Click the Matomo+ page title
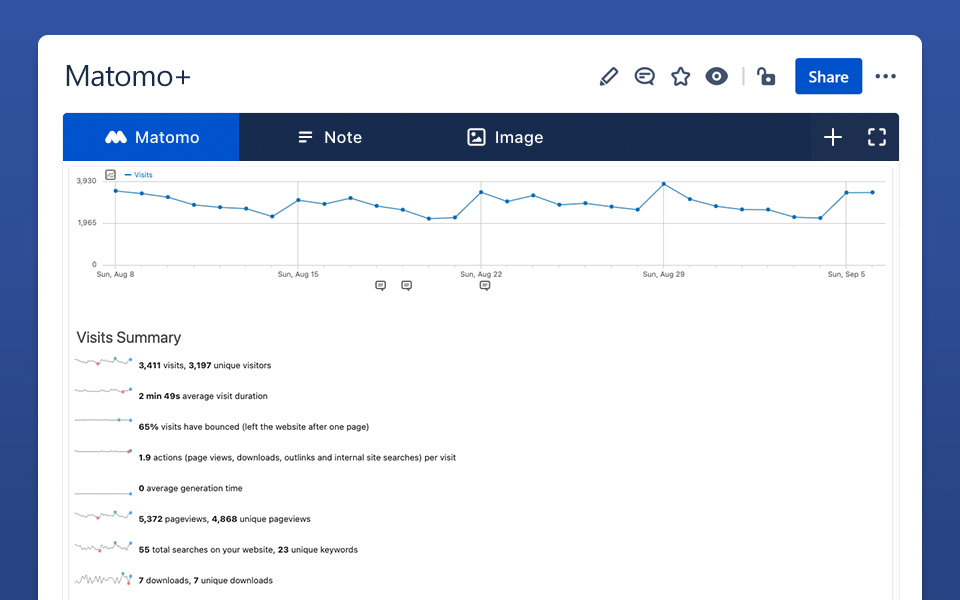The image size is (960, 600). tap(128, 77)
